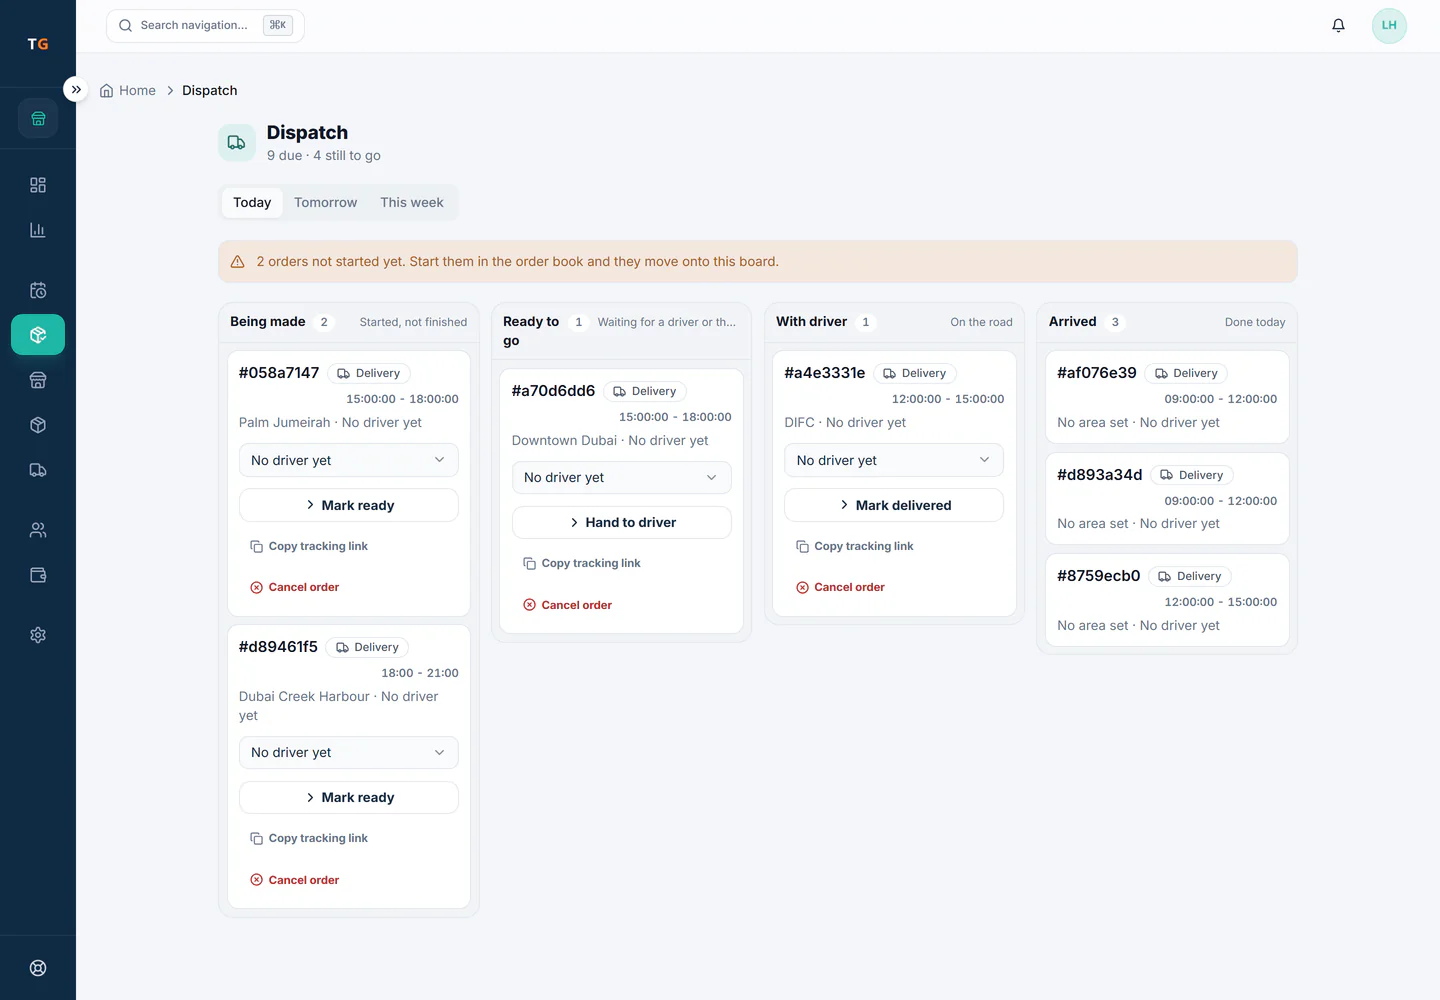Open arrived order card #af076e39
The height and width of the screenshot is (1000, 1440).
tap(1167, 397)
